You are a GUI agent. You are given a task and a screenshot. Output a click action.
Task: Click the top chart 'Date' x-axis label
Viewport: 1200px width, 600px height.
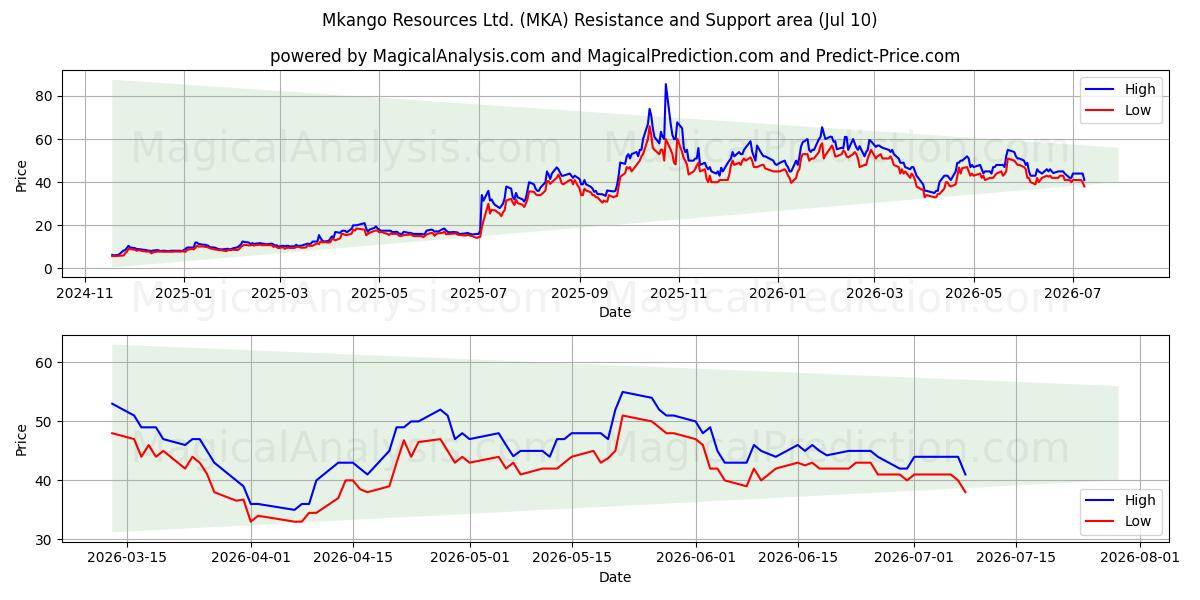(x=614, y=312)
